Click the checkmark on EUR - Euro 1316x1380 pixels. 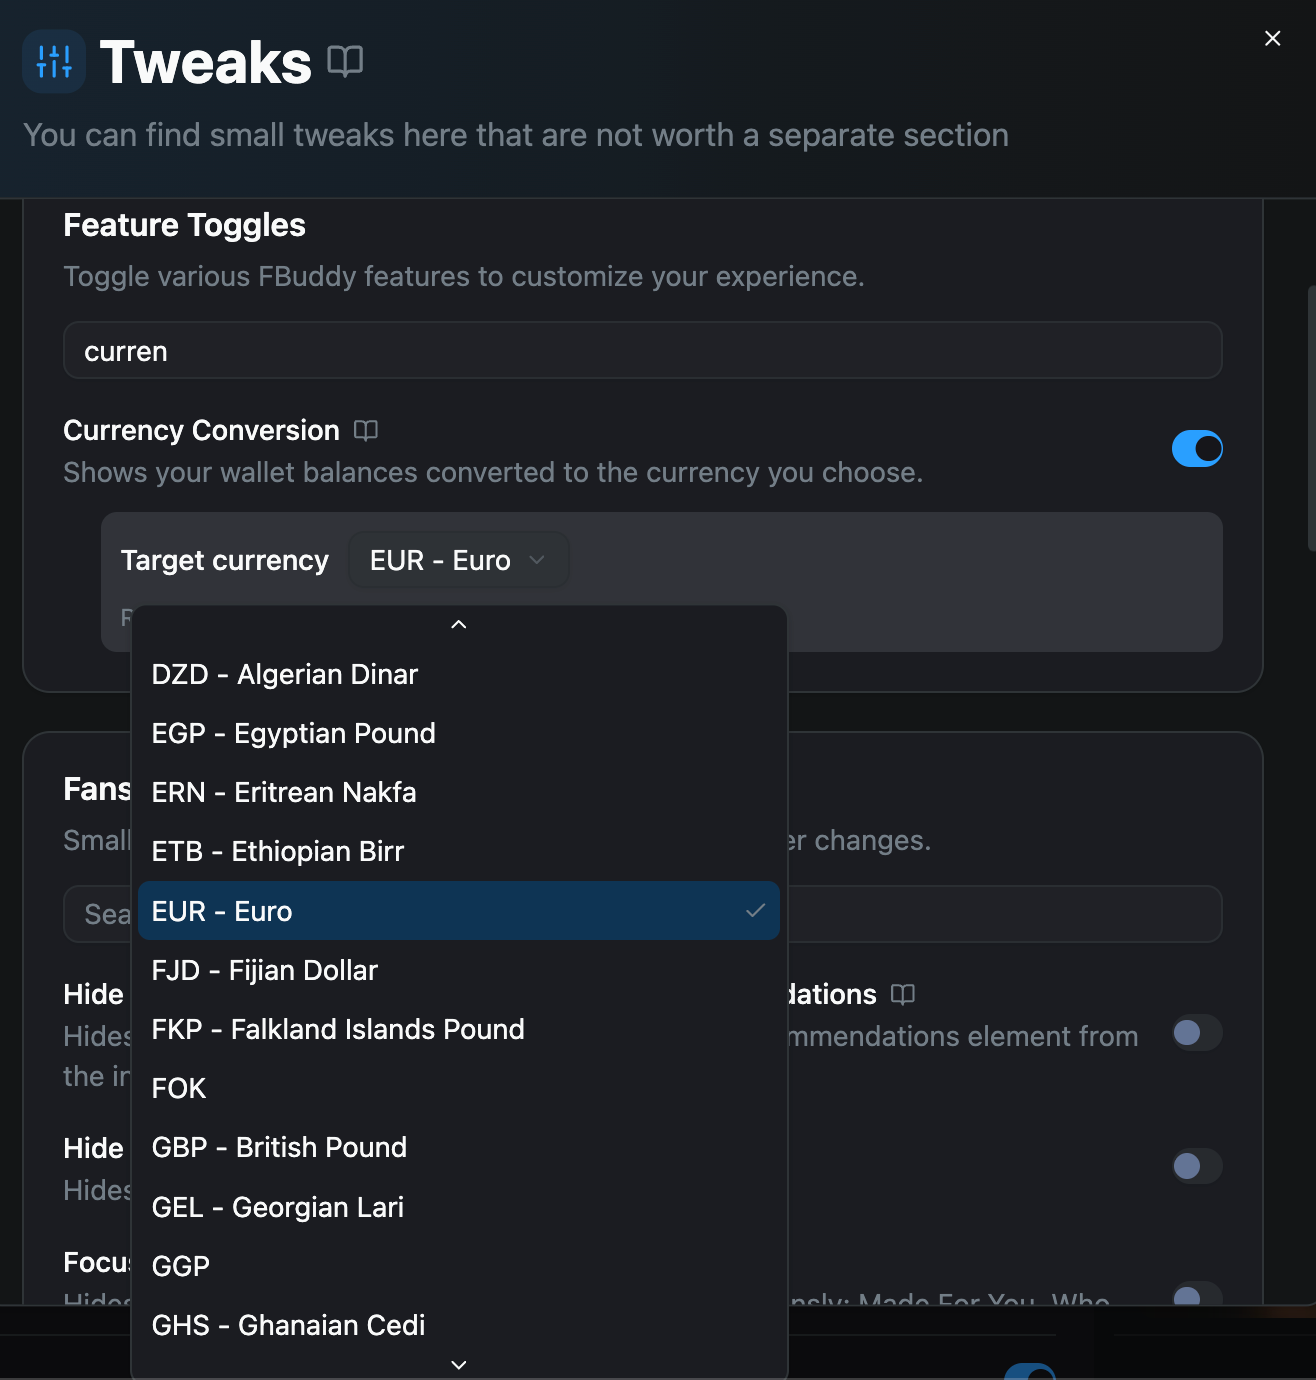point(755,911)
